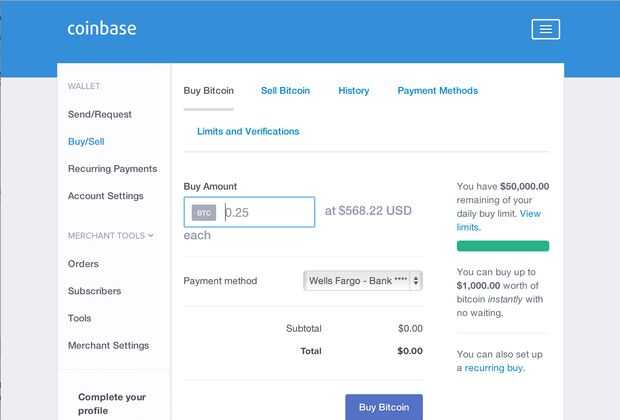Switch to the Sell Bitcoin tab
Image resolution: width=620 pixels, height=420 pixels.
pos(285,91)
